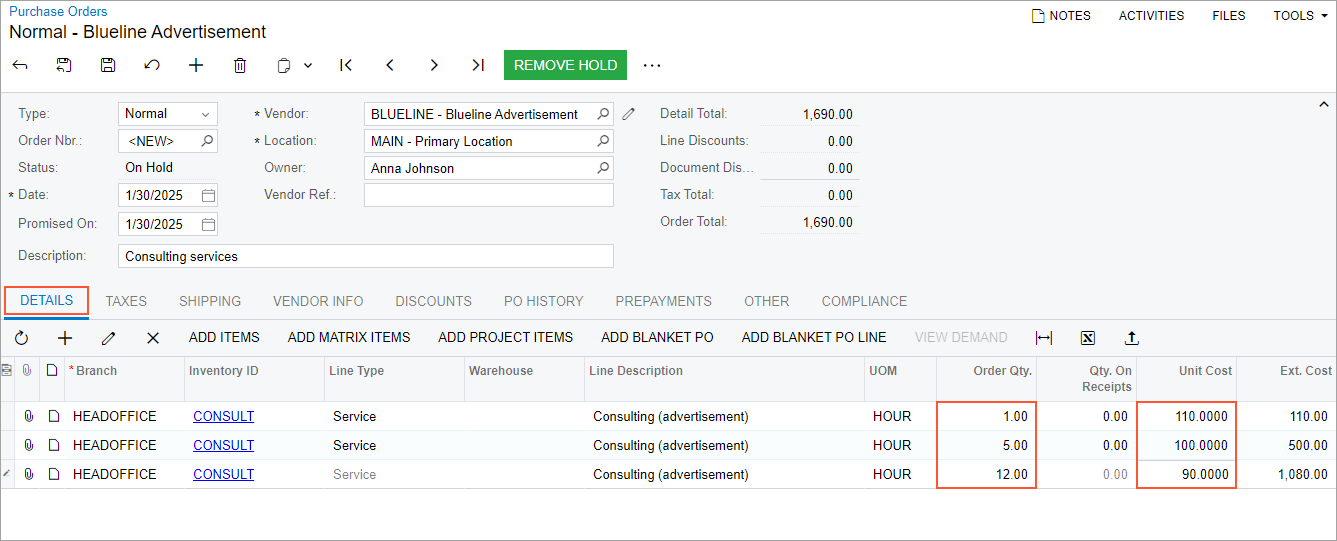Delete the purchase order via trash icon

(240, 65)
